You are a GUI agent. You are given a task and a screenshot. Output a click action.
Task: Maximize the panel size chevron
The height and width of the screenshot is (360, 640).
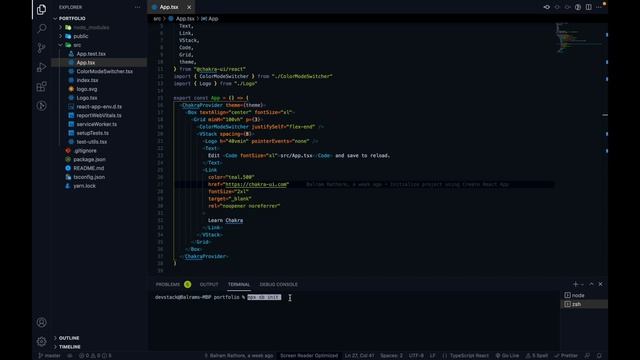(x=591, y=284)
